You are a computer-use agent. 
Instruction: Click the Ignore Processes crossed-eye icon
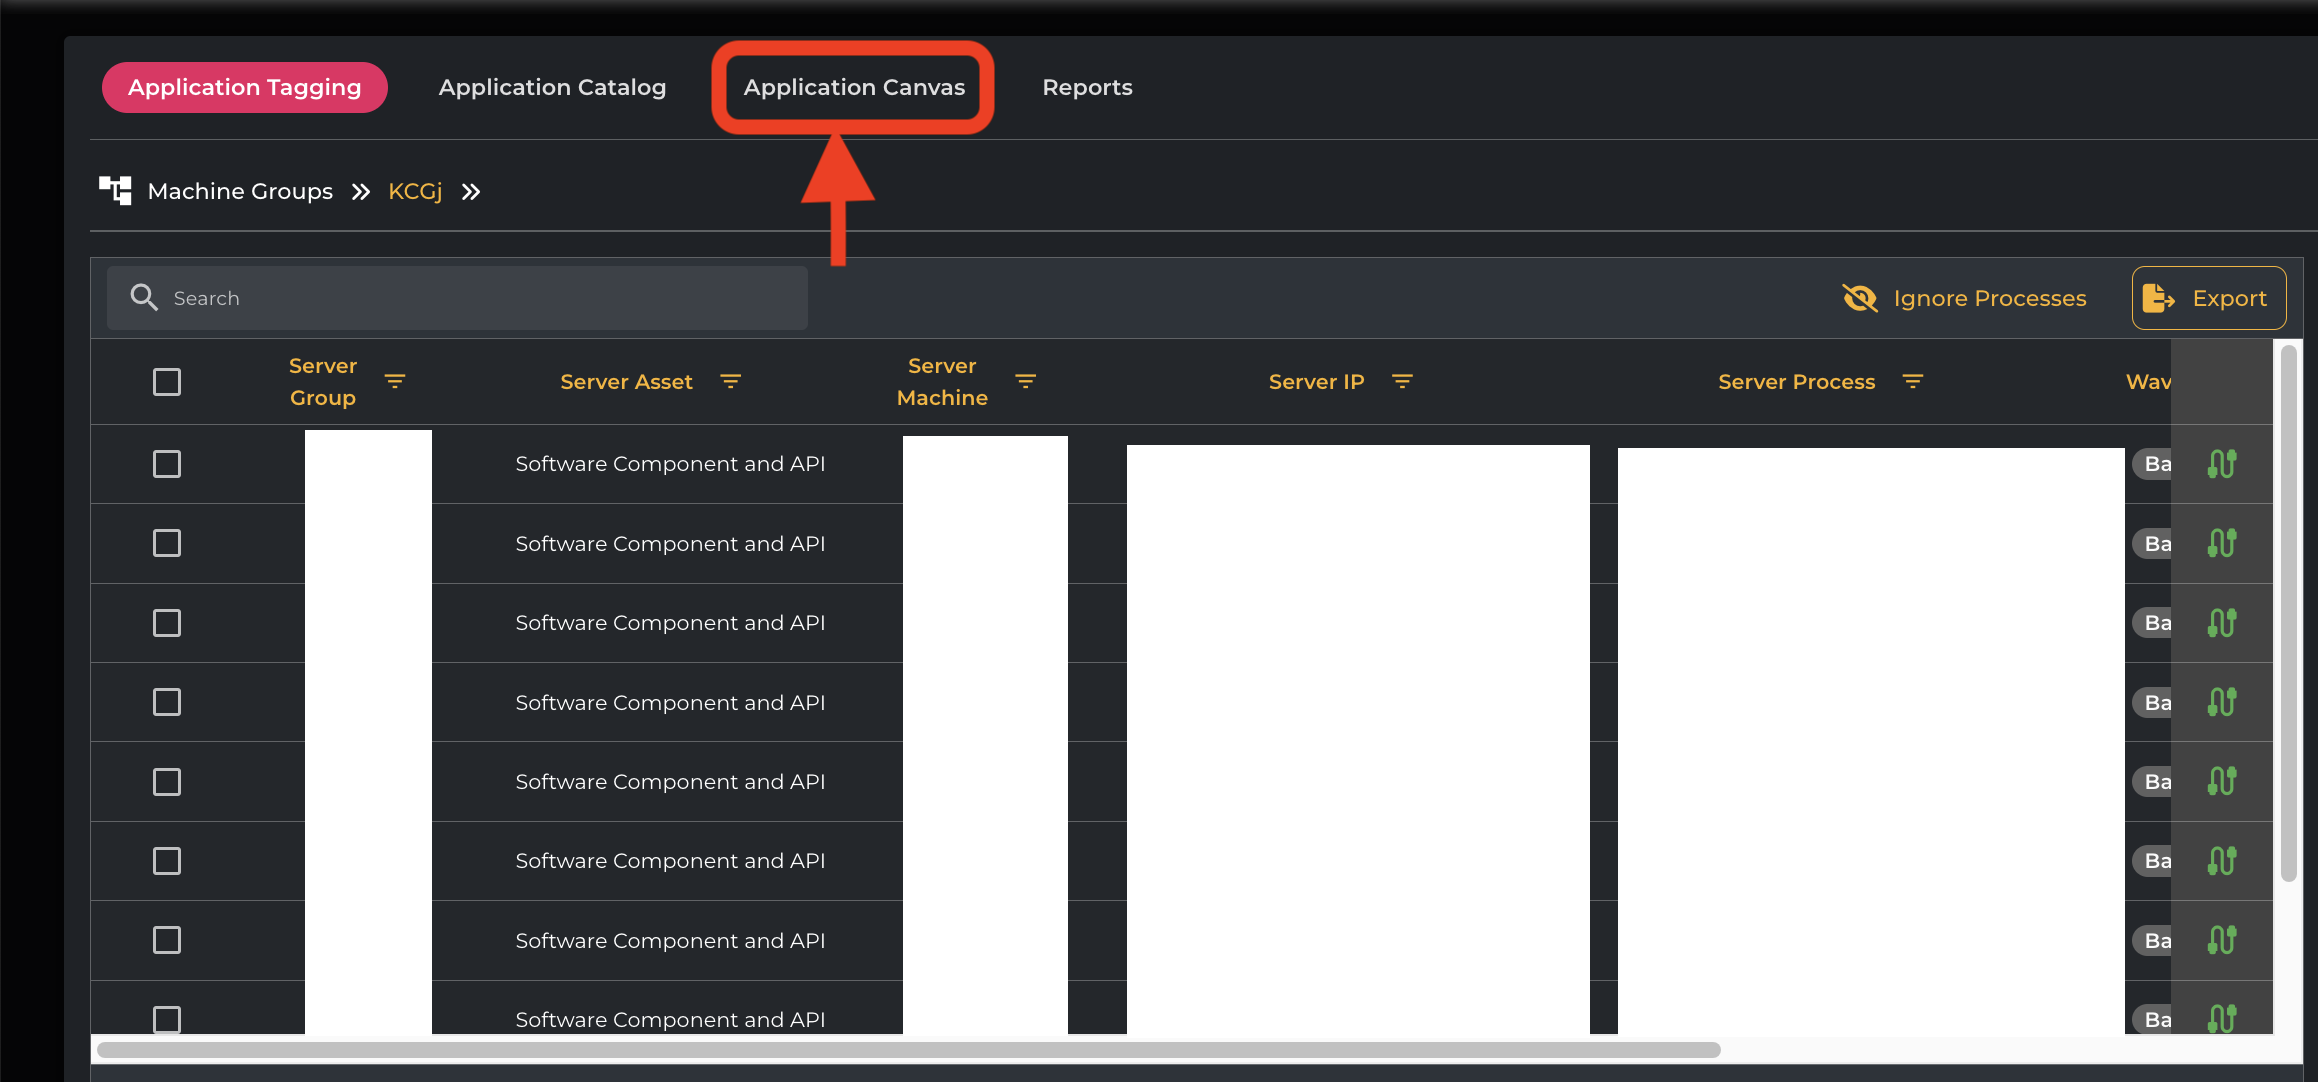(1859, 298)
